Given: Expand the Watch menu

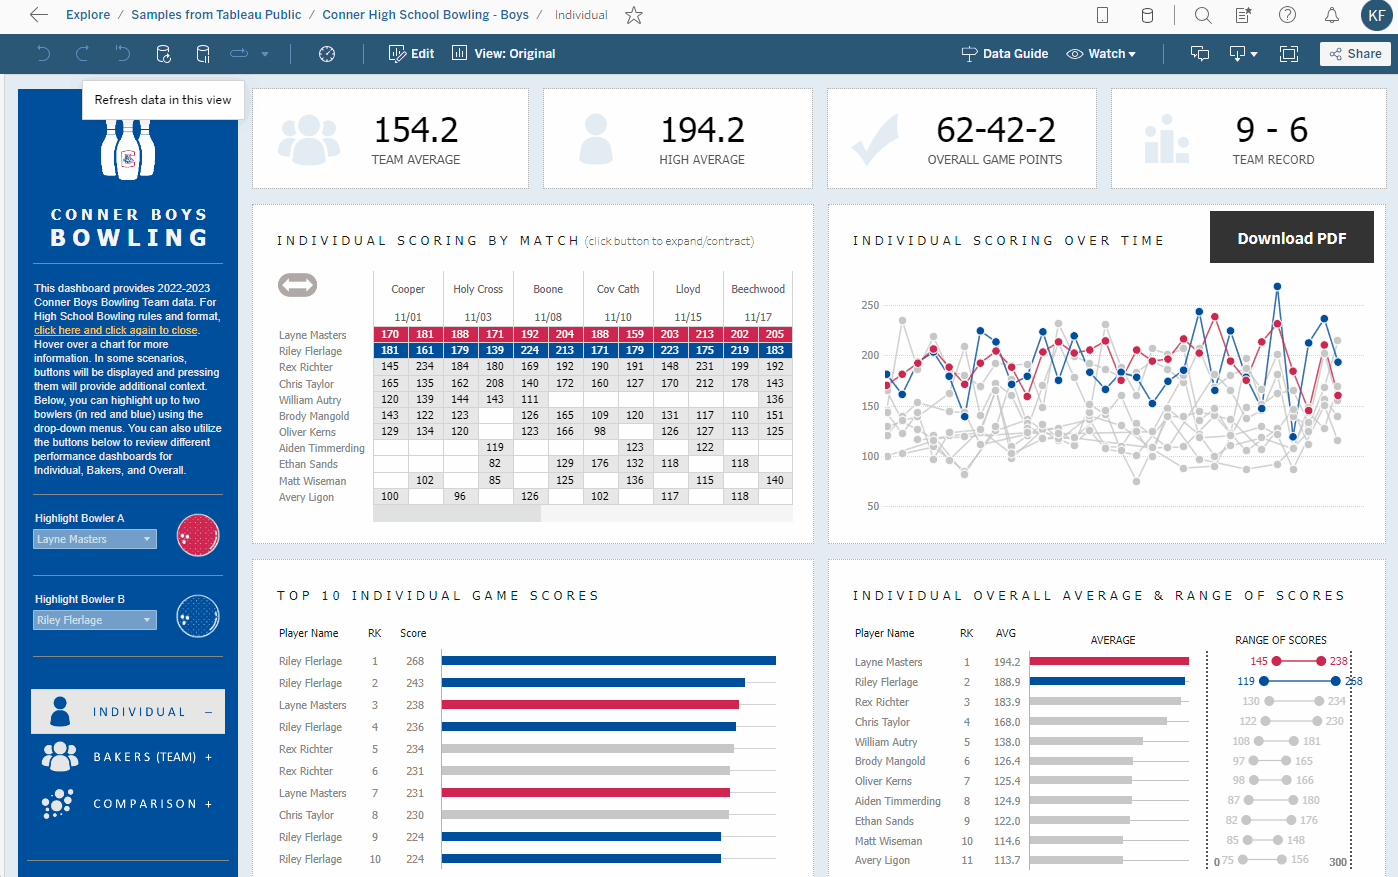Looking at the screenshot, I should (x=1101, y=54).
